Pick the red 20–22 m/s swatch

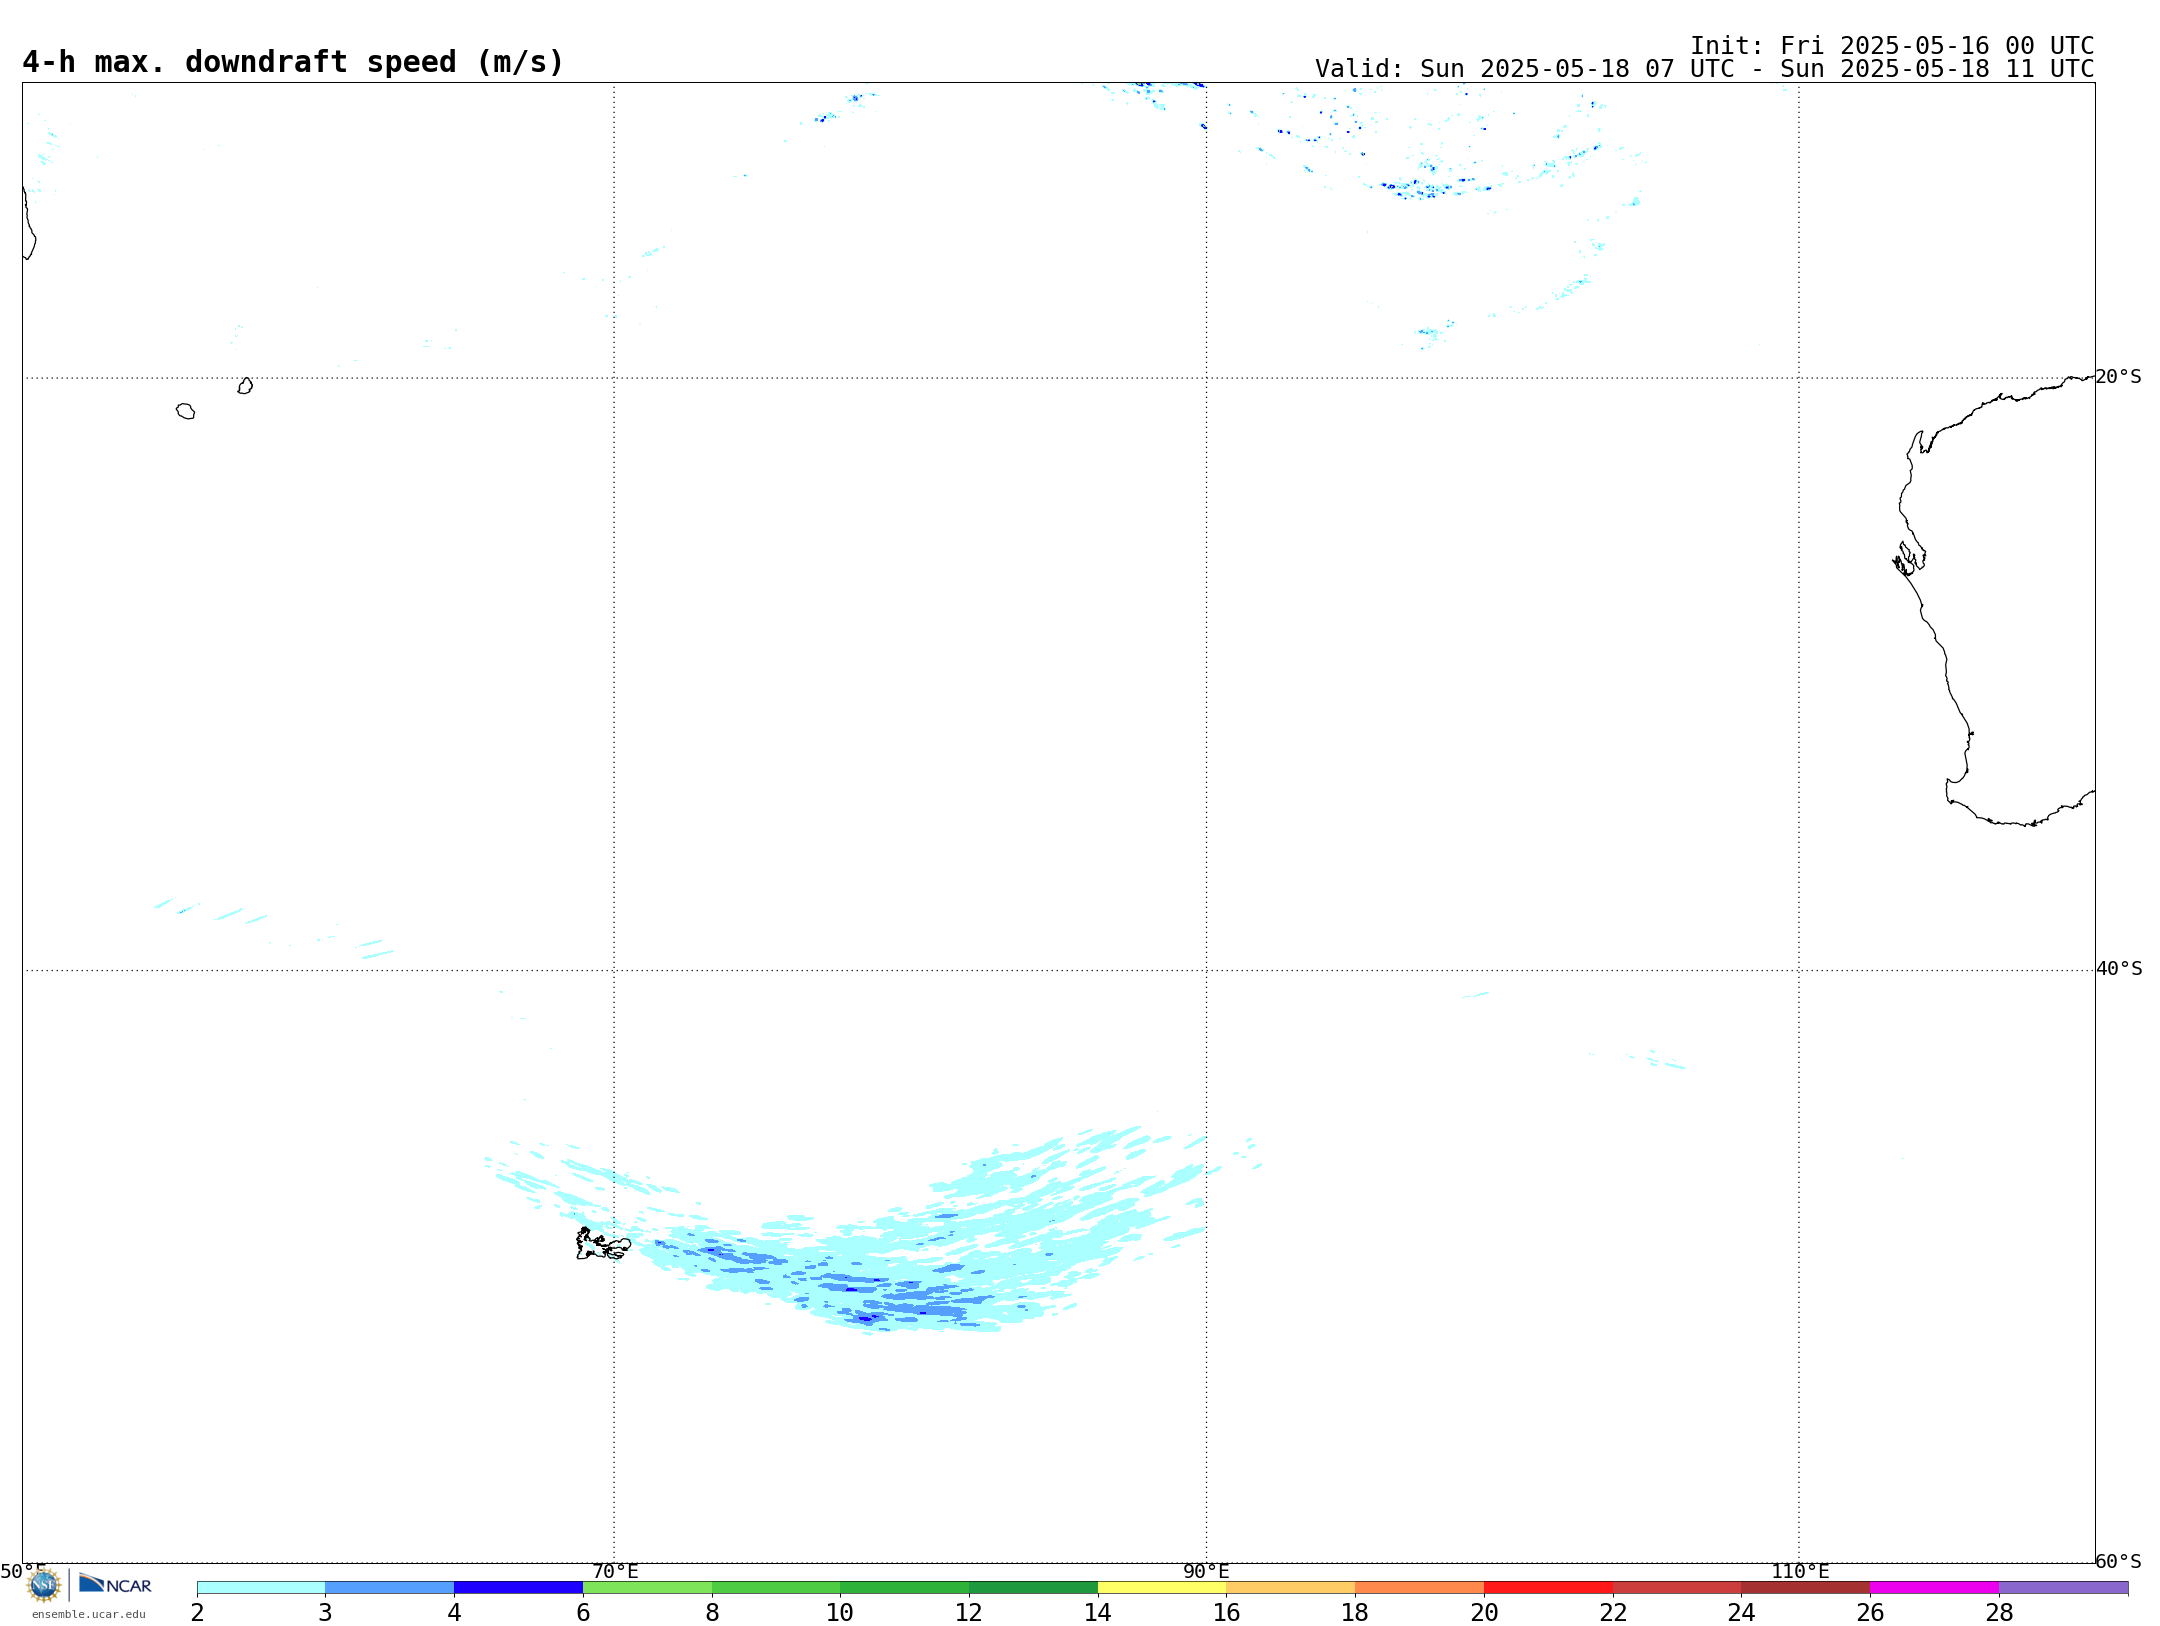coord(1548,1588)
